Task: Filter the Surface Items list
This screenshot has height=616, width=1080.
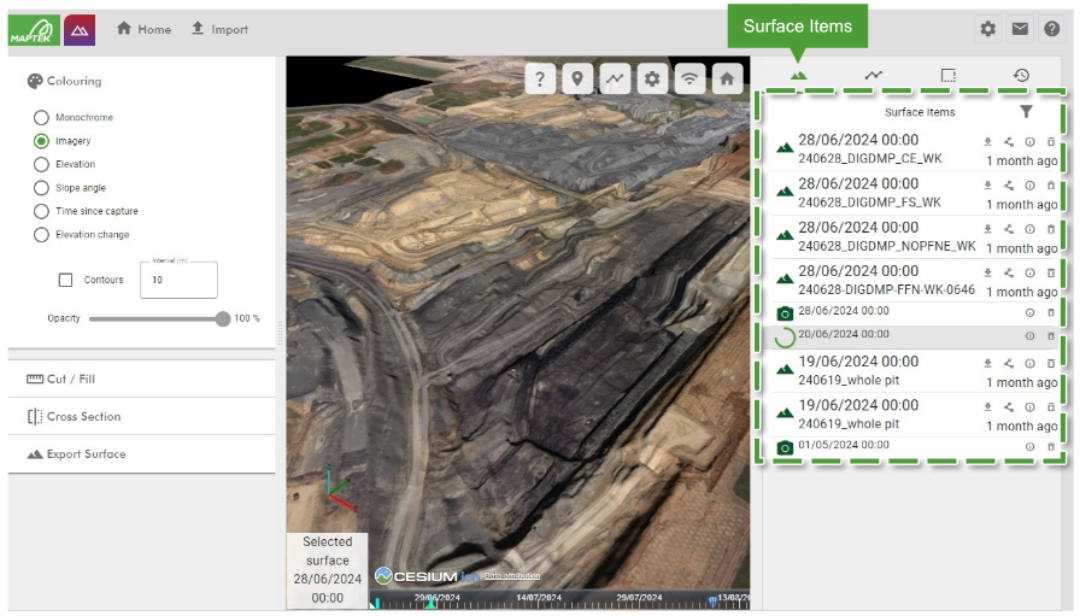Action: [x=1026, y=112]
